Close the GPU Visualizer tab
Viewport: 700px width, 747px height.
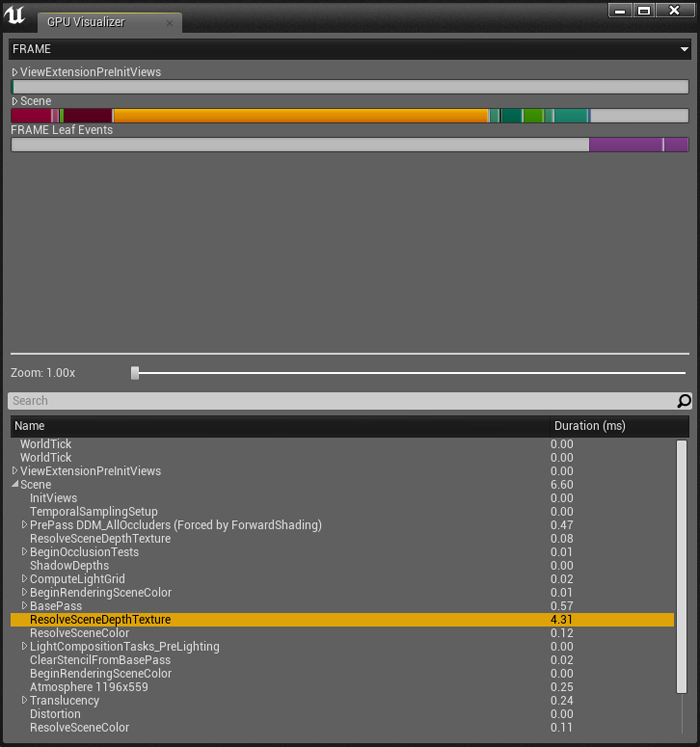click(x=169, y=23)
